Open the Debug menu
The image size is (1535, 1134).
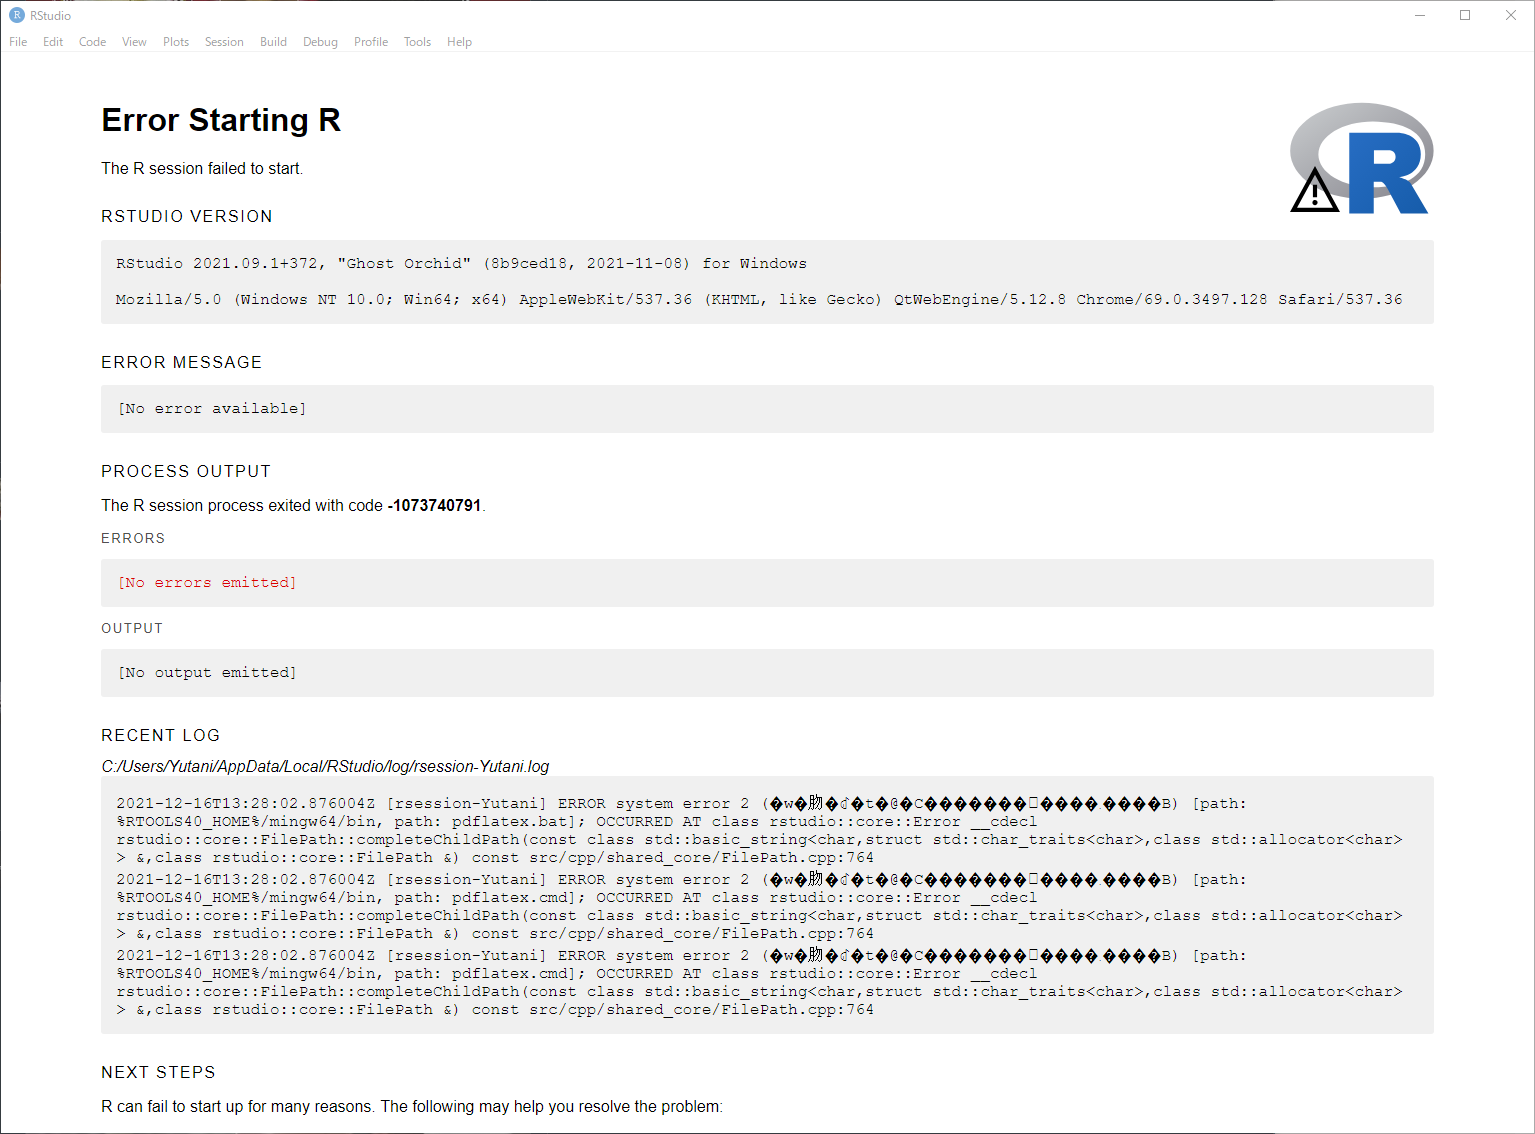(319, 42)
